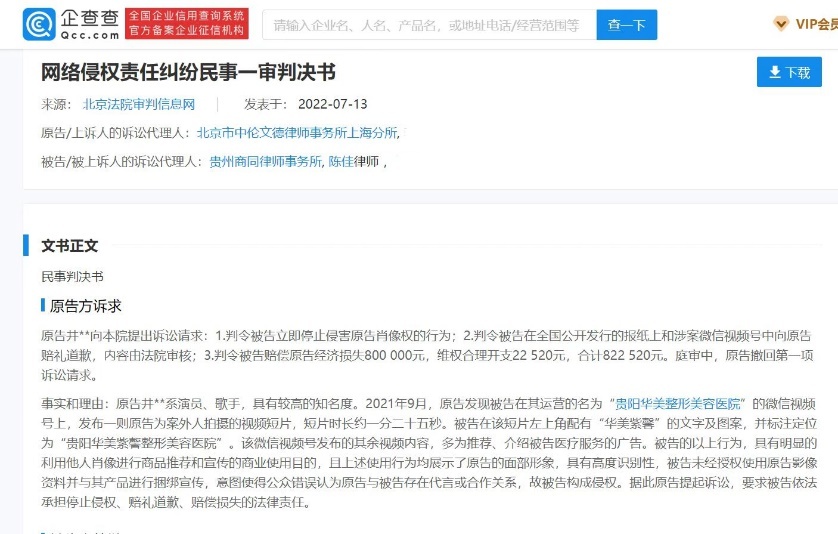Click the paragraph beginning 事实和理由
Screen dimensions: 838x534
[x=429, y=453]
